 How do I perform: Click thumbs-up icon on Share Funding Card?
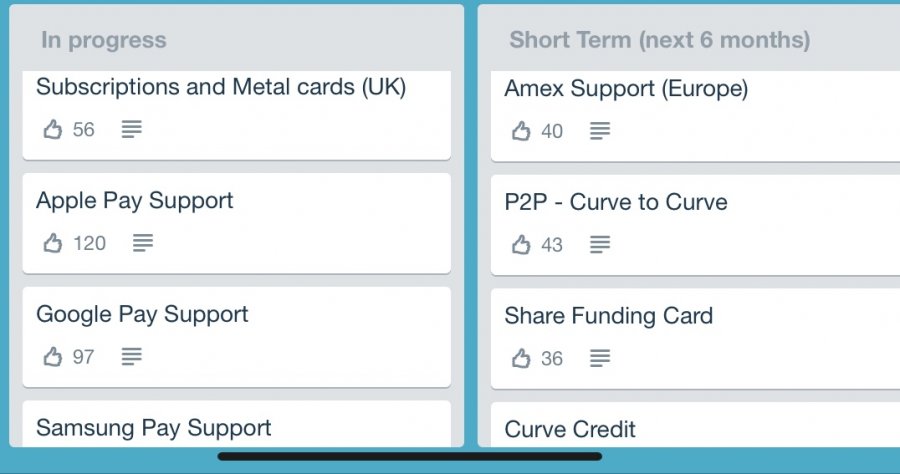point(520,358)
